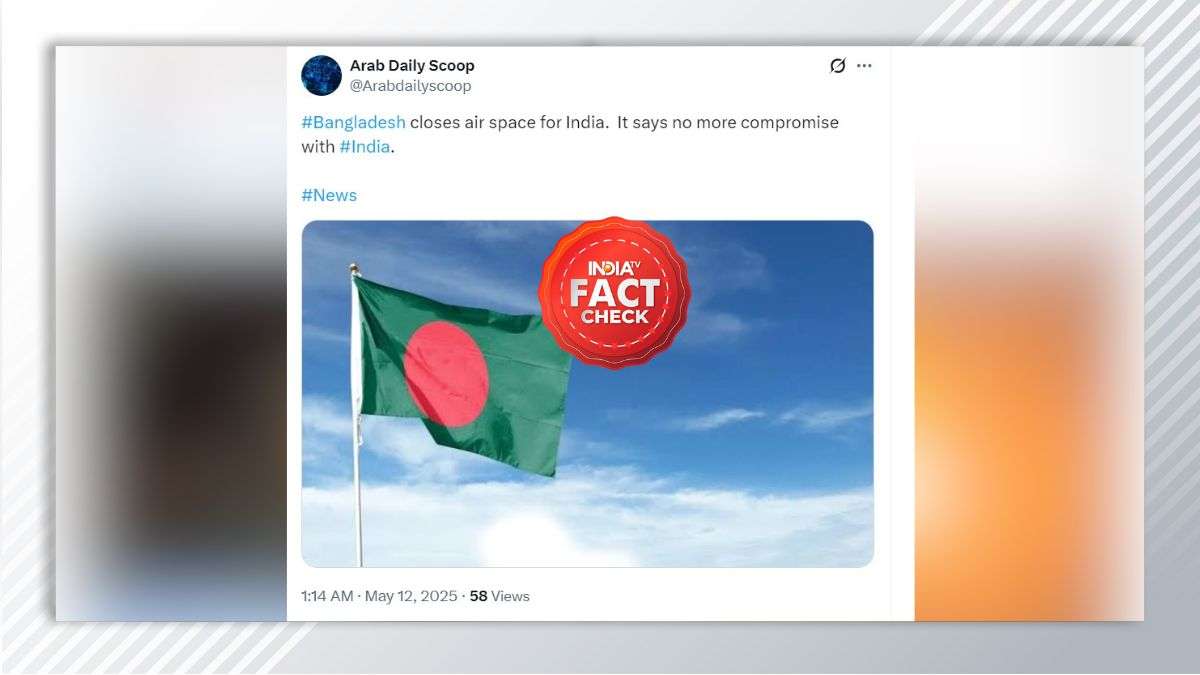The height and width of the screenshot is (675, 1200).
Task: Open the #Bangladesh hashtag
Action: click(x=353, y=122)
